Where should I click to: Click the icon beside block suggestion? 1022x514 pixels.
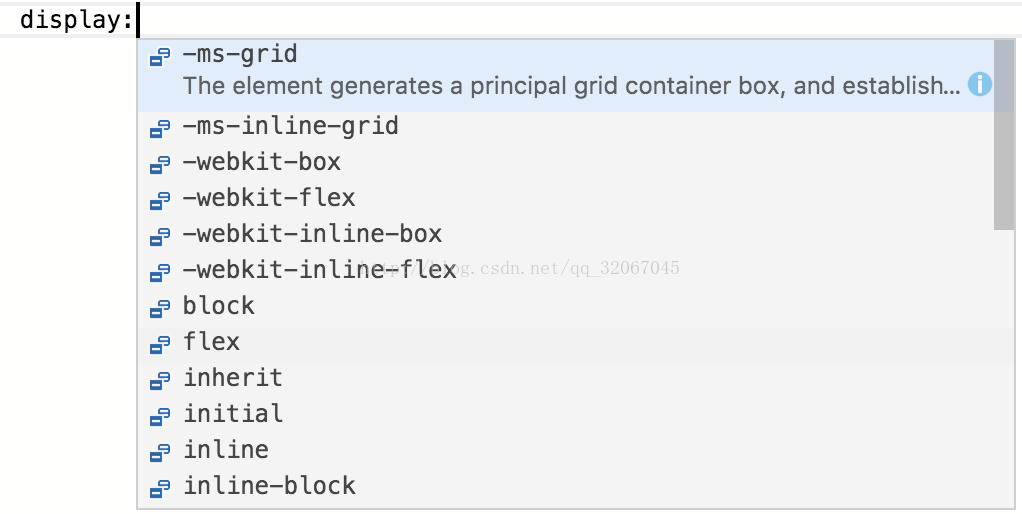[160, 307]
